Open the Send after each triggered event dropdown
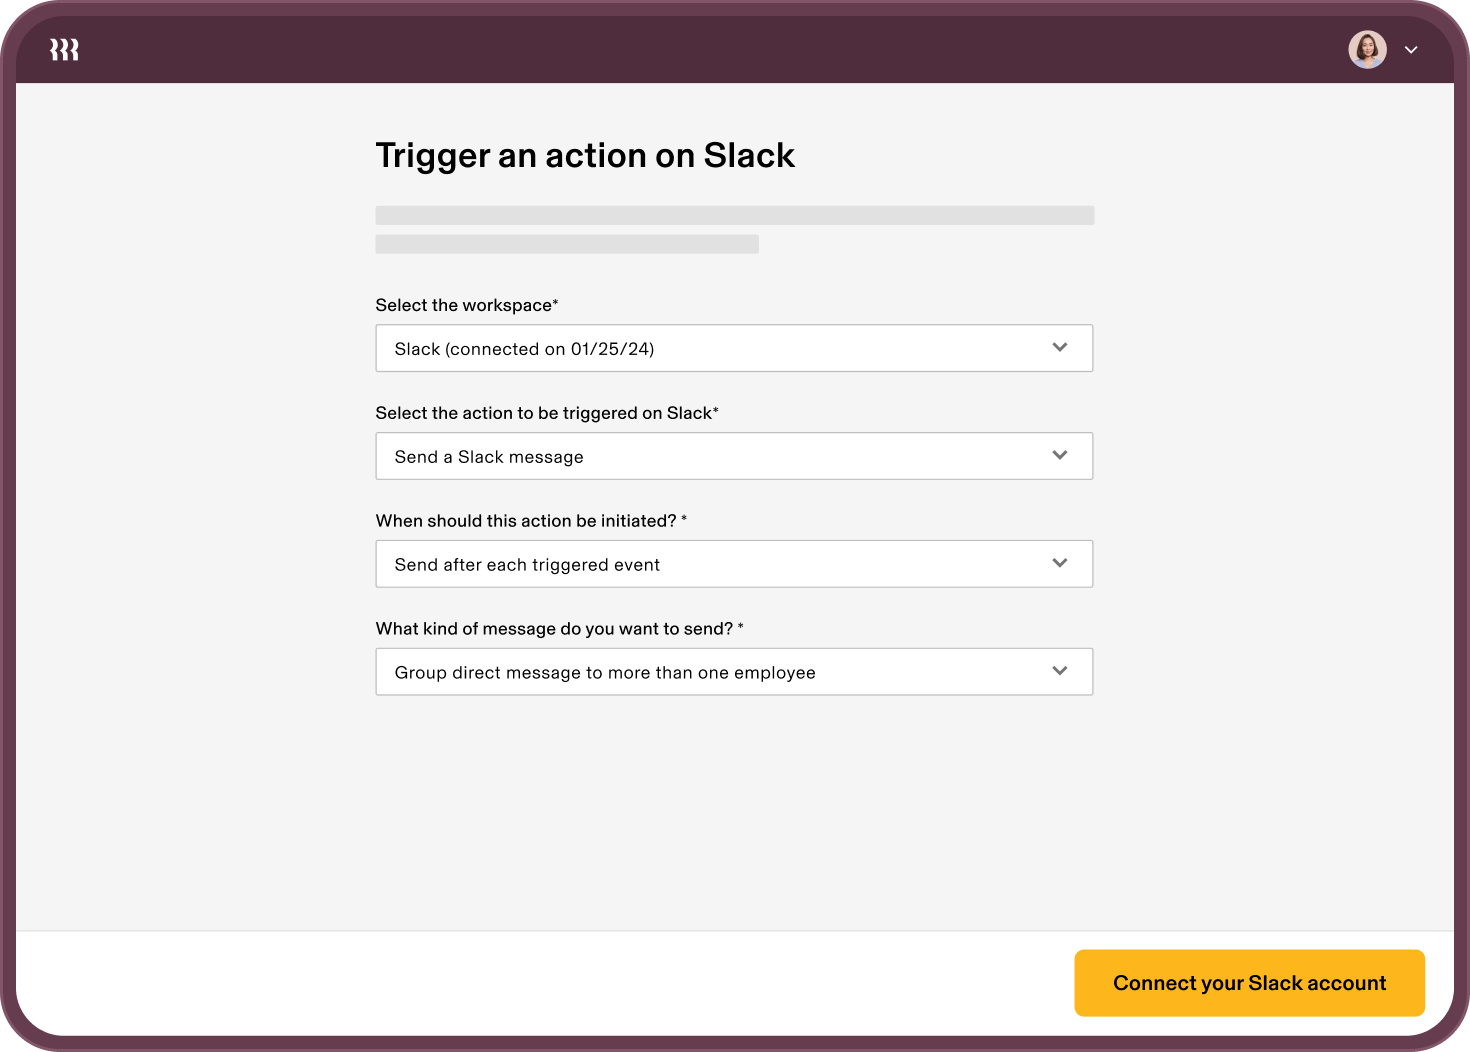 pos(734,564)
